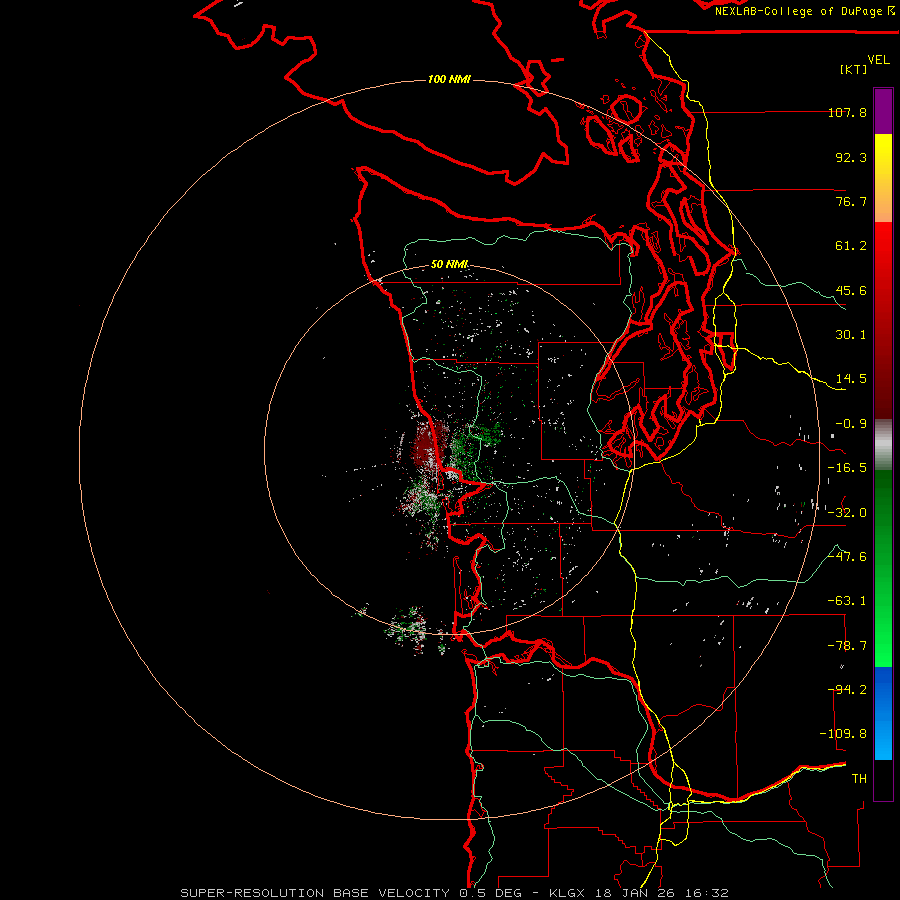The width and height of the screenshot is (900, 900).
Task: Click the VEL legend title
Action: pyautogui.click(x=878, y=60)
